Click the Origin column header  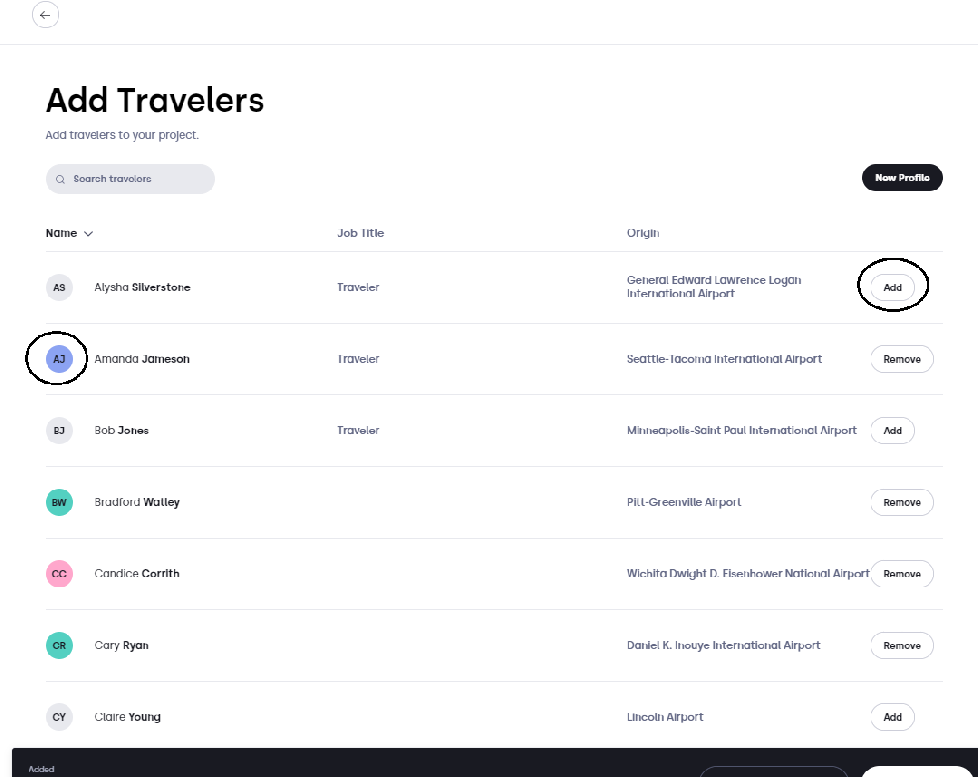click(643, 233)
